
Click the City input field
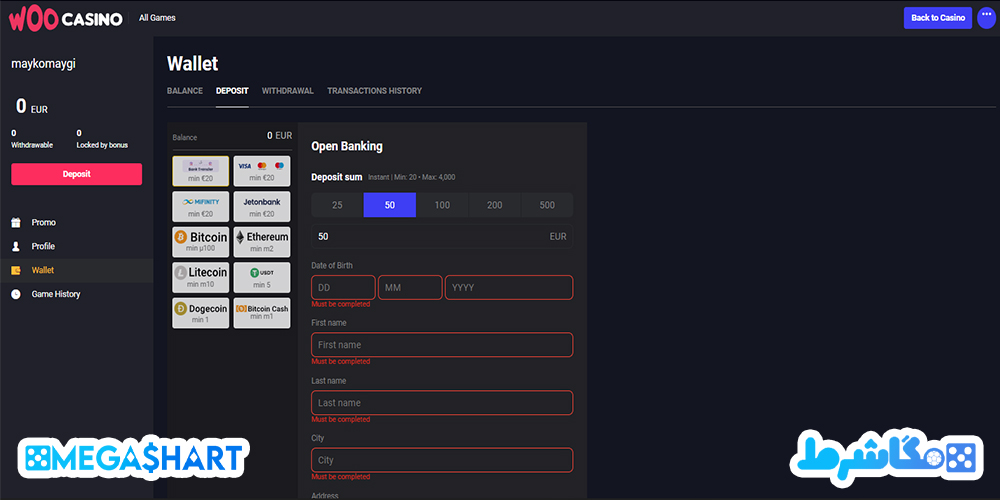pos(442,460)
